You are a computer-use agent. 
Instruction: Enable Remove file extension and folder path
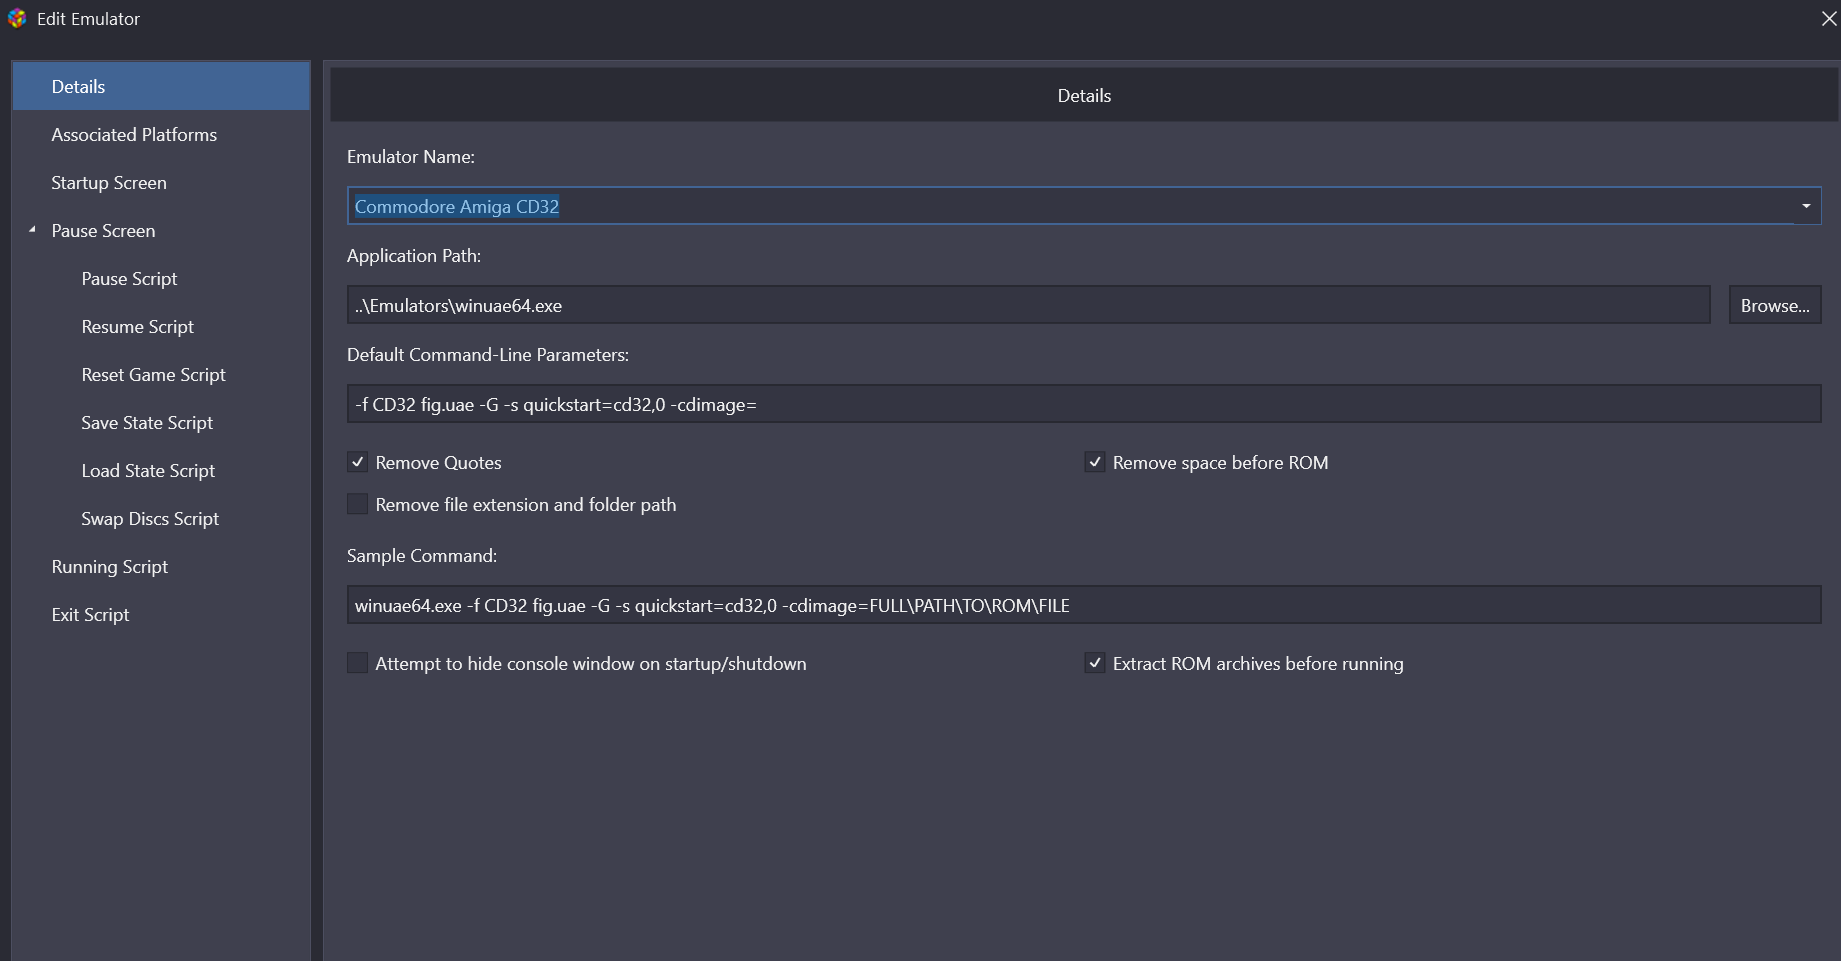[x=357, y=504]
